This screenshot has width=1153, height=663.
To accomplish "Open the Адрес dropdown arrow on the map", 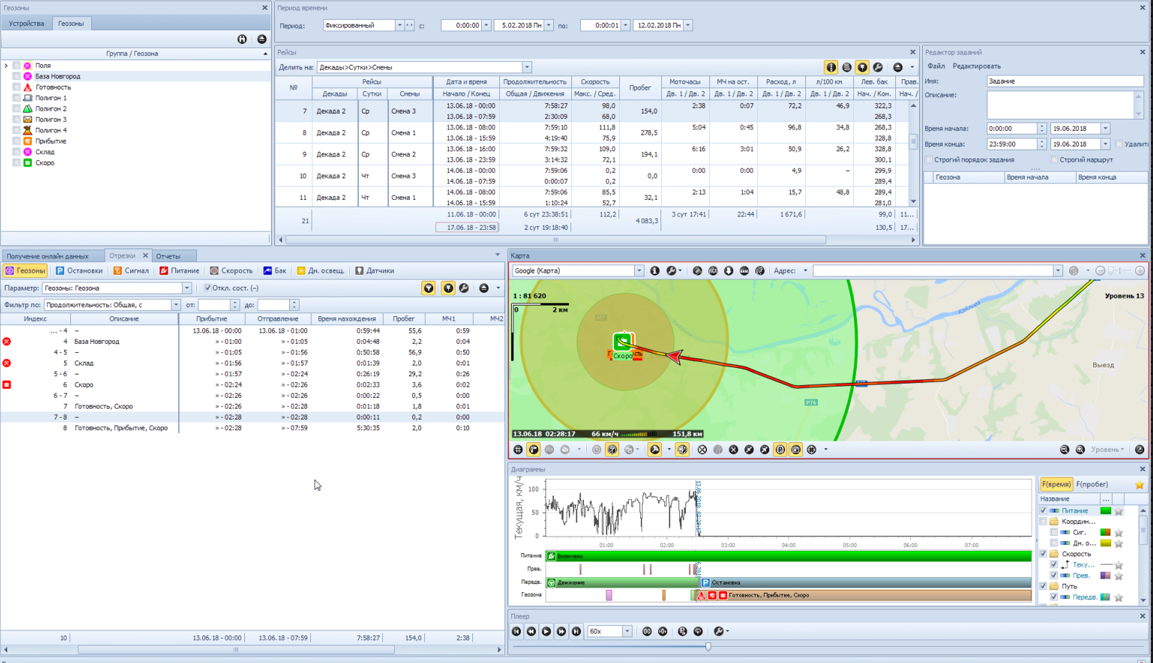I will (x=805, y=270).
